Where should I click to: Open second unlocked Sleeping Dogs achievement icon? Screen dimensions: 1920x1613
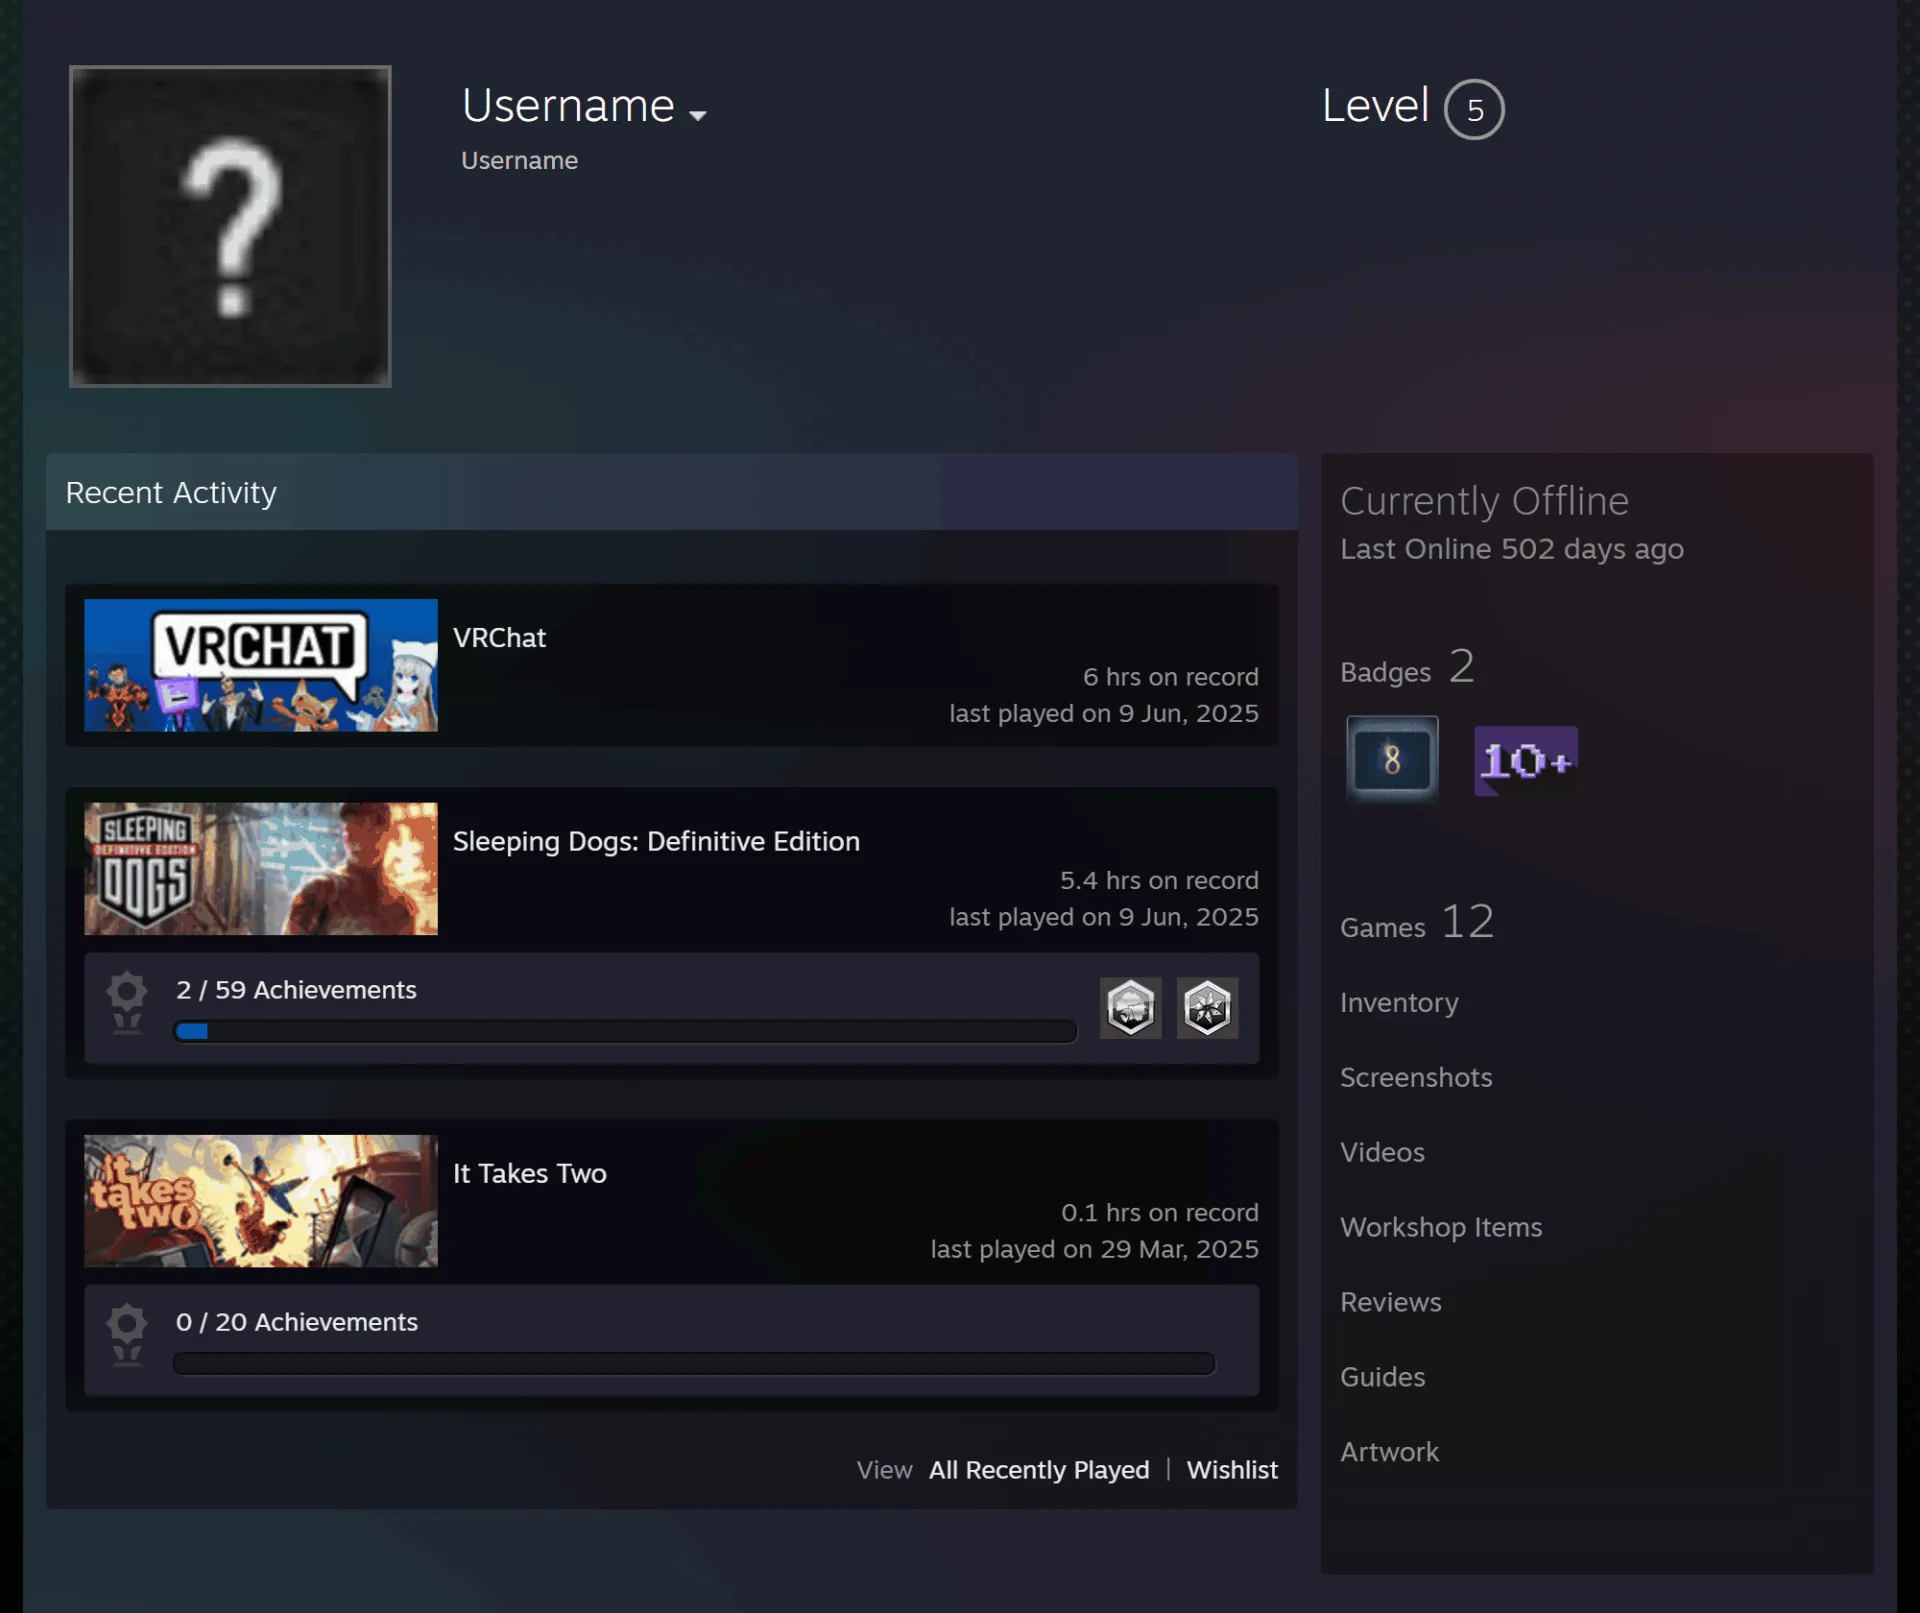coord(1207,1008)
